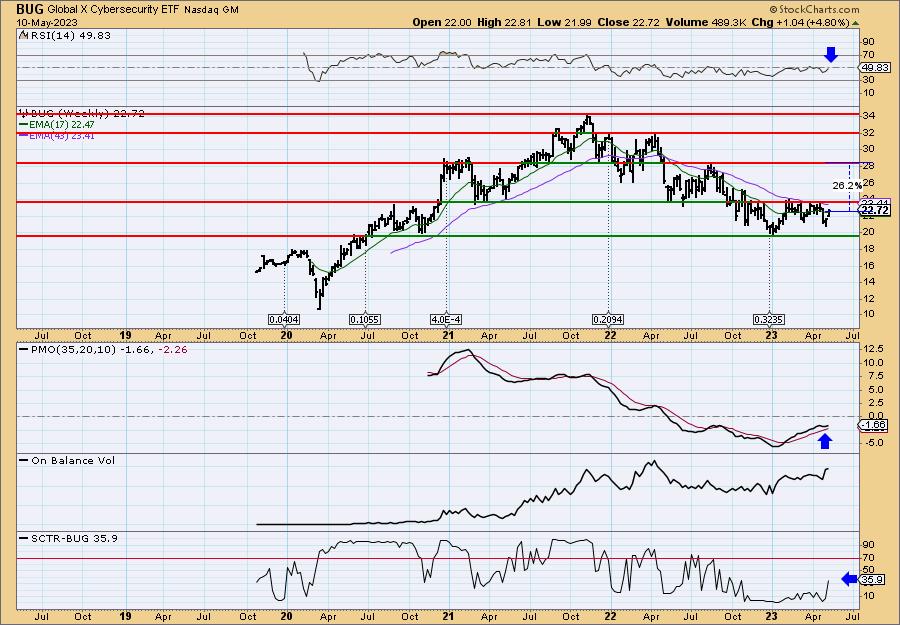Click the On Balance Vol legend
The width and height of the screenshot is (900, 625).
click(x=67, y=460)
